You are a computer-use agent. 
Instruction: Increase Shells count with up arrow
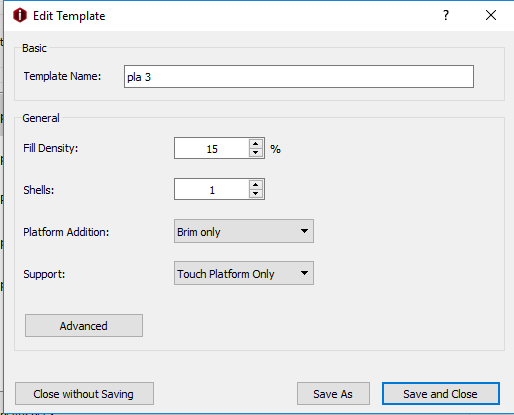[x=256, y=185]
